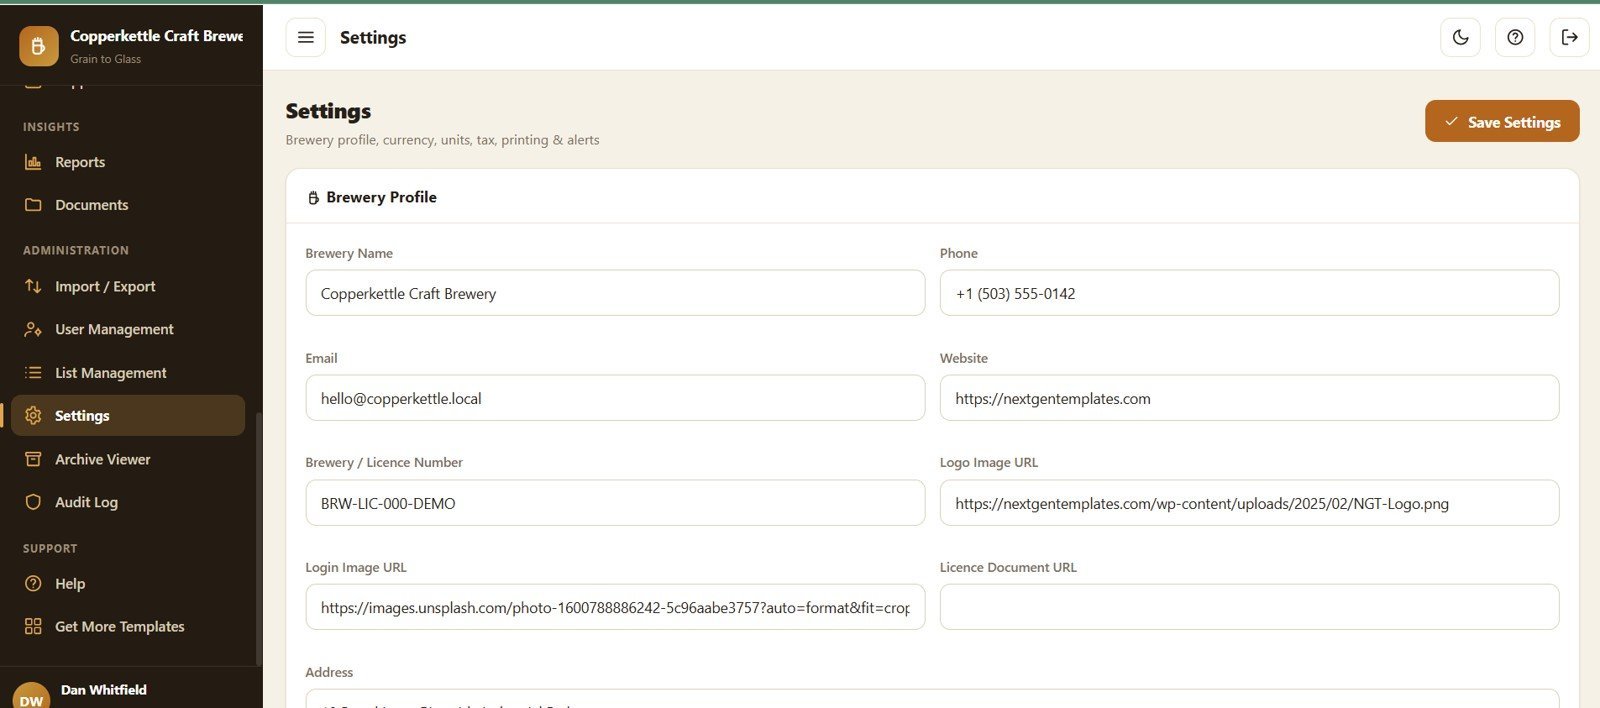Click the Settings gear icon in sidebar
The height and width of the screenshot is (708, 1600).
(x=33, y=416)
